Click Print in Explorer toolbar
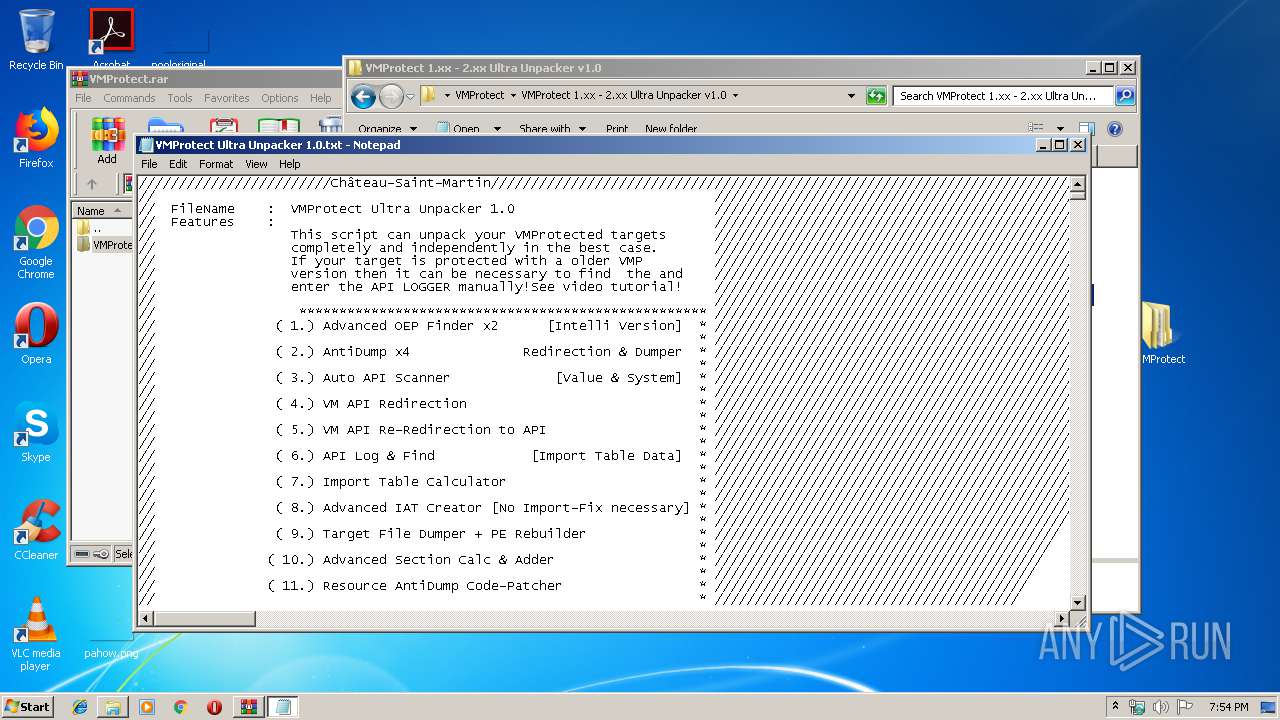The width and height of the screenshot is (1280, 720). (617, 128)
